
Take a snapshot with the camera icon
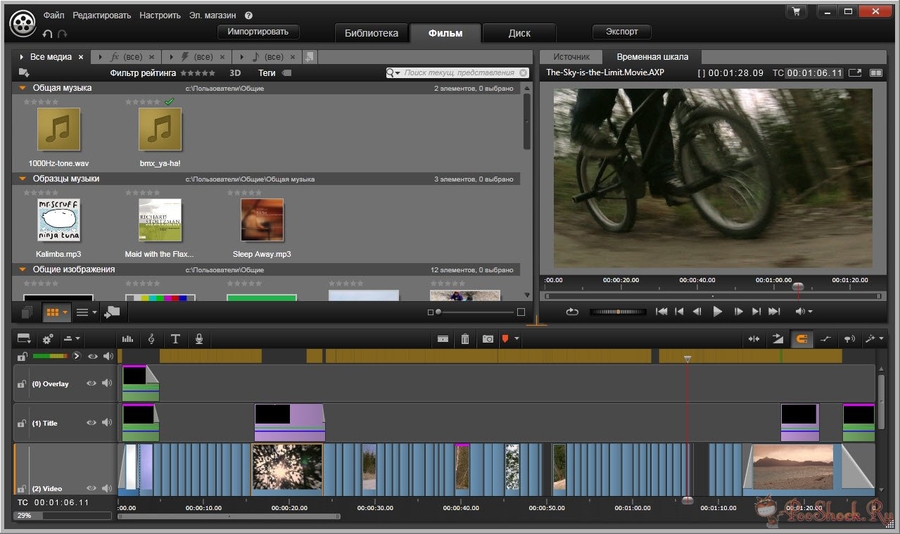[x=487, y=340]
